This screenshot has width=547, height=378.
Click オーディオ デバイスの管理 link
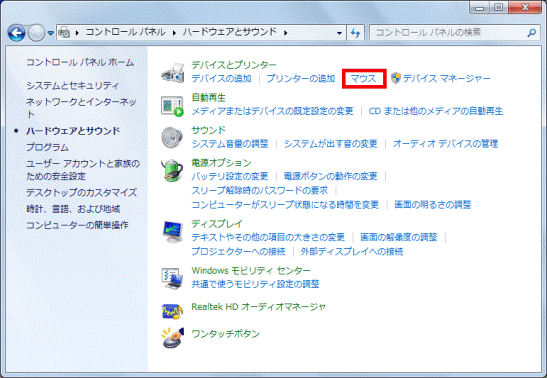point(445,144)
